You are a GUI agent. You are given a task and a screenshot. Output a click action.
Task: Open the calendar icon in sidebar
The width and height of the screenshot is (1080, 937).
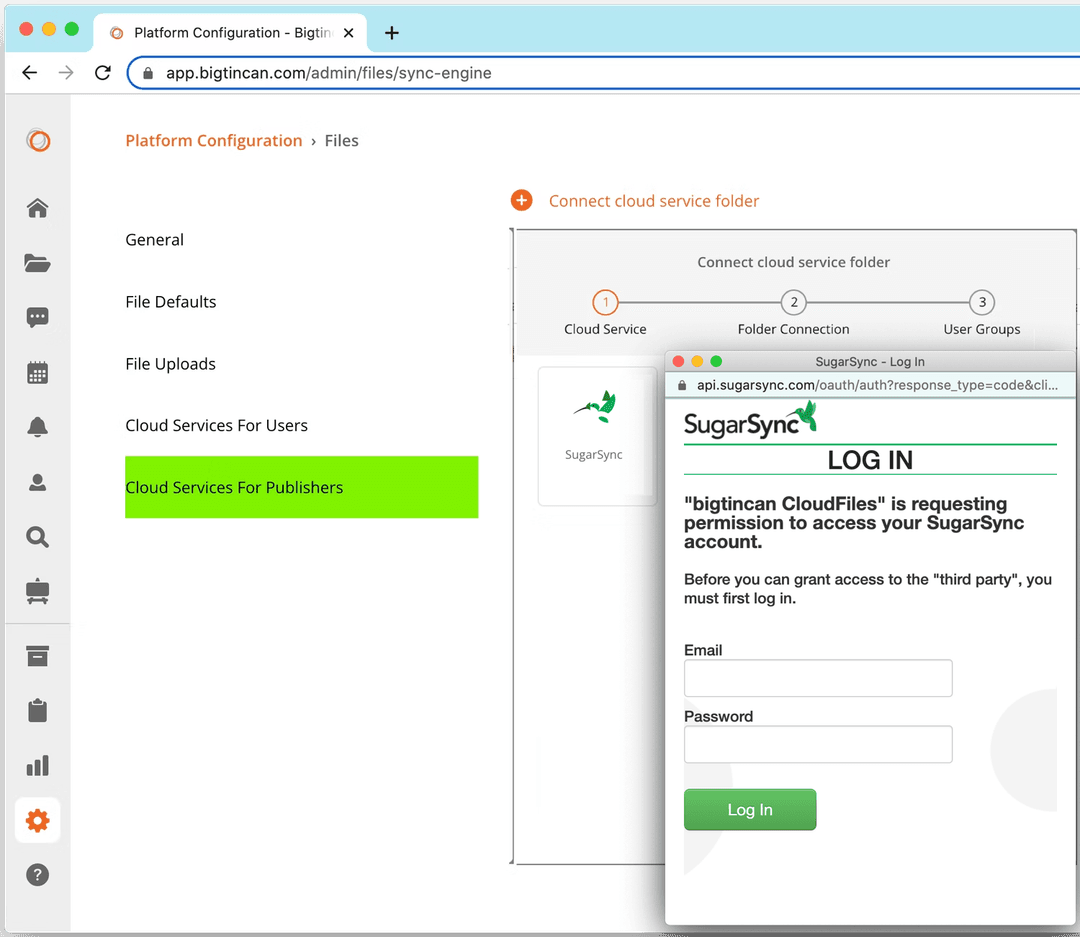(37, 373)
